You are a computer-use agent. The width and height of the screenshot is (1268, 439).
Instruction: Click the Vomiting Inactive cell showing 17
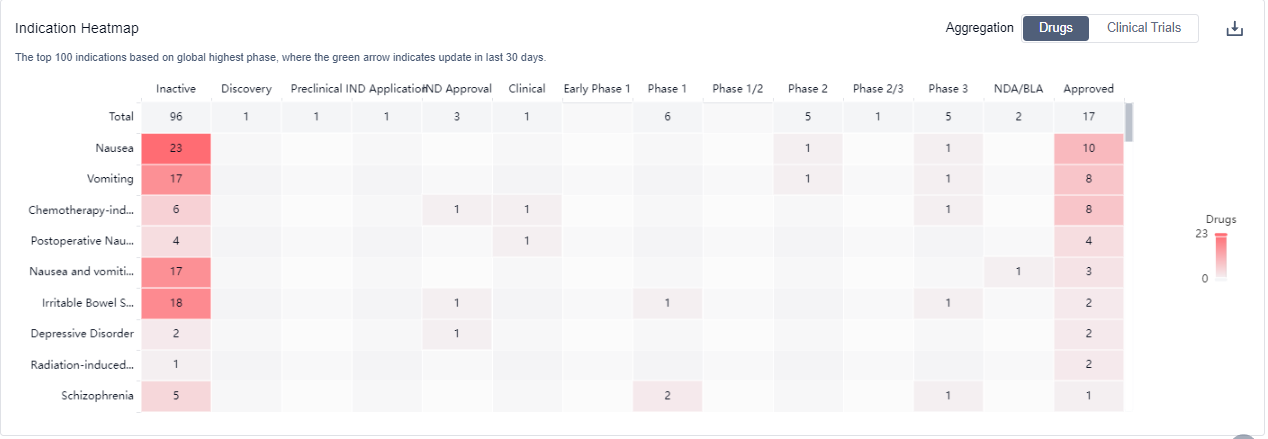[x=176, y=179]
